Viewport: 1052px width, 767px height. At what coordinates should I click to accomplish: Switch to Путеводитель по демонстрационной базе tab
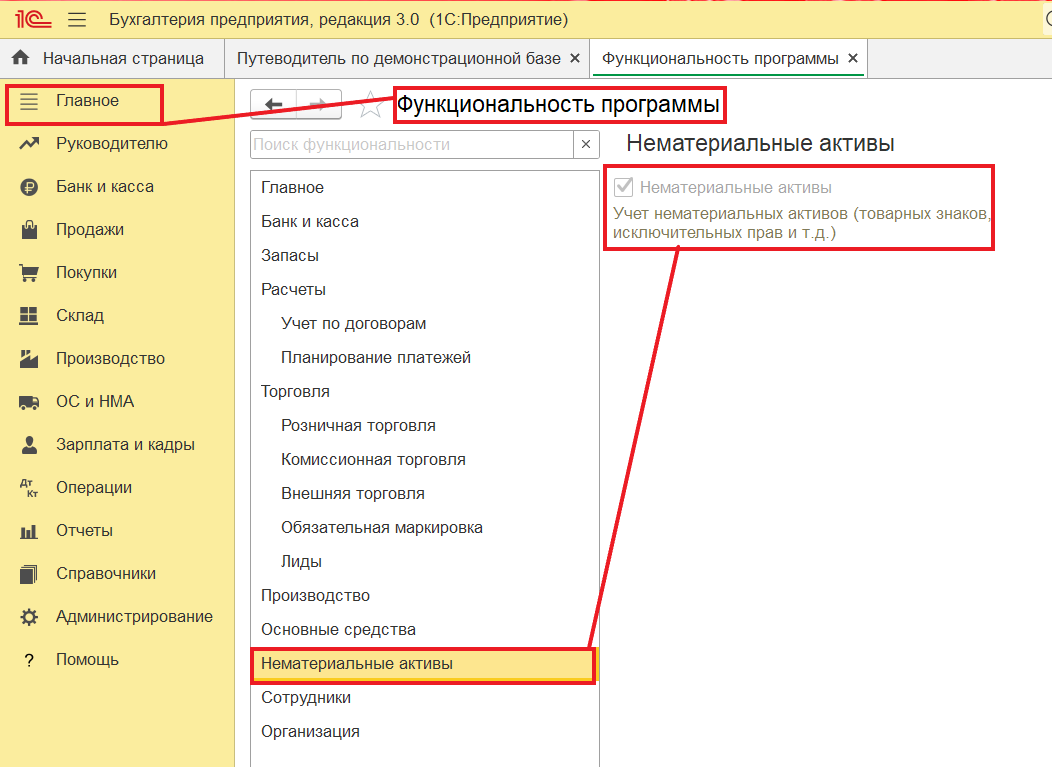click(x=407, y=58)
